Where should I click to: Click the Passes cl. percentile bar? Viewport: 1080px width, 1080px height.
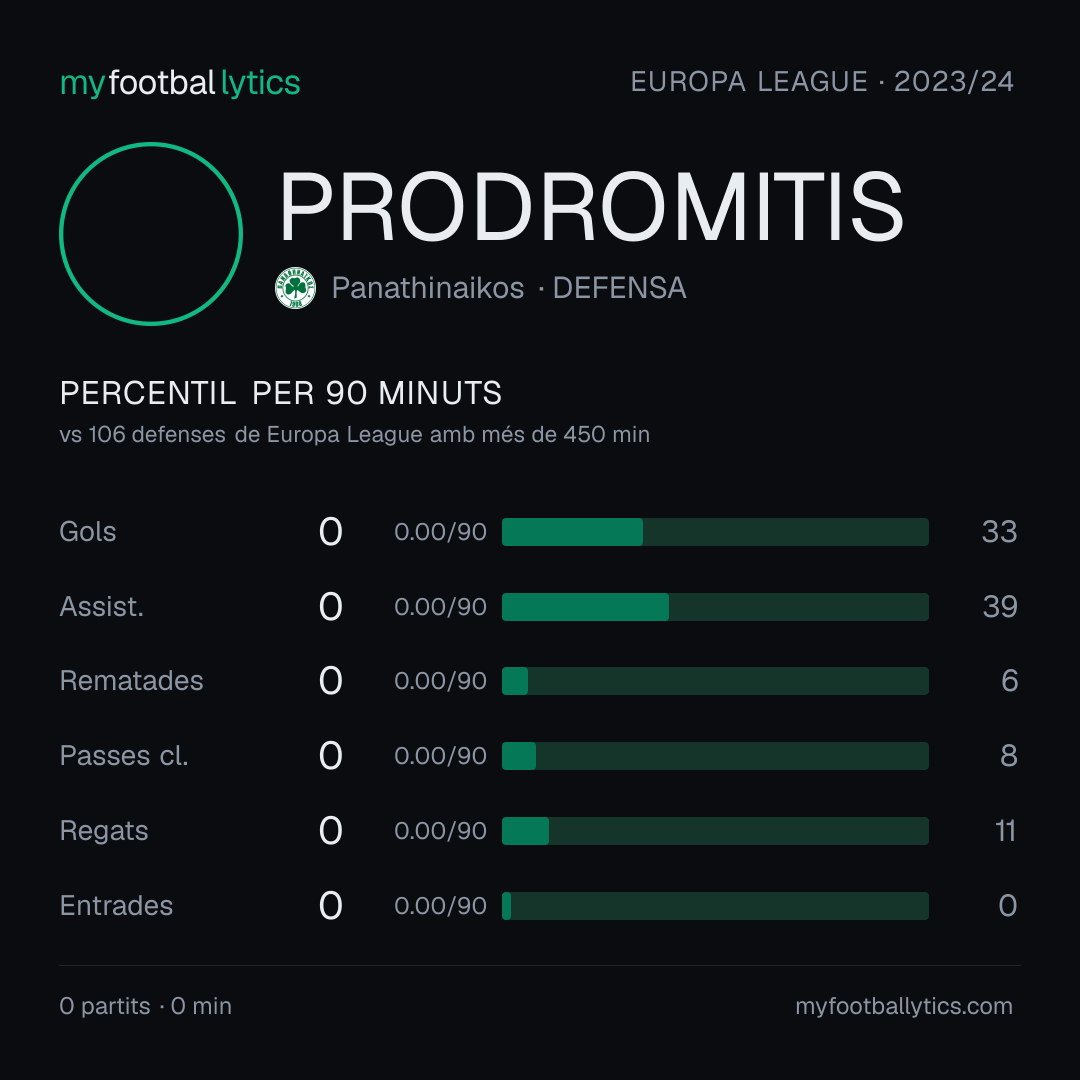(x=715, y=756)
